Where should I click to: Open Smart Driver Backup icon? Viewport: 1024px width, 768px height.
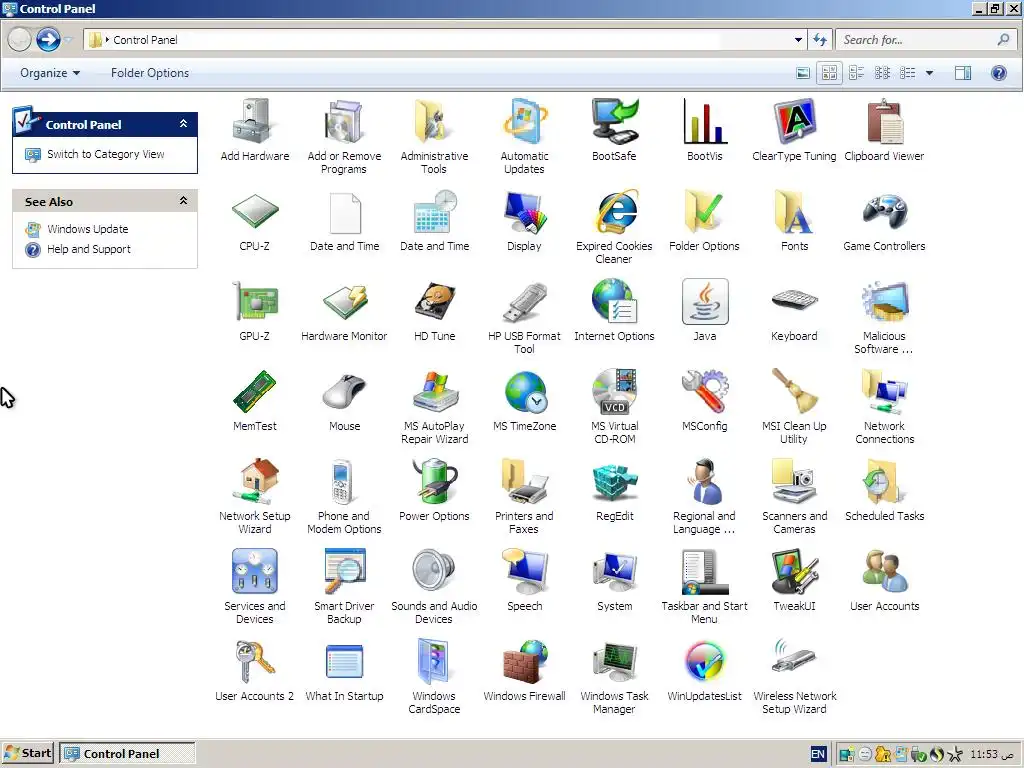[344, 587]
